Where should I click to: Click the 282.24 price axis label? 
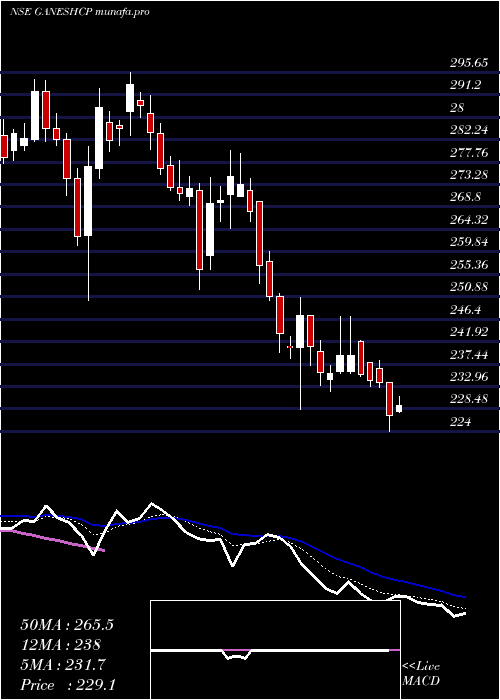coord(468,130)
